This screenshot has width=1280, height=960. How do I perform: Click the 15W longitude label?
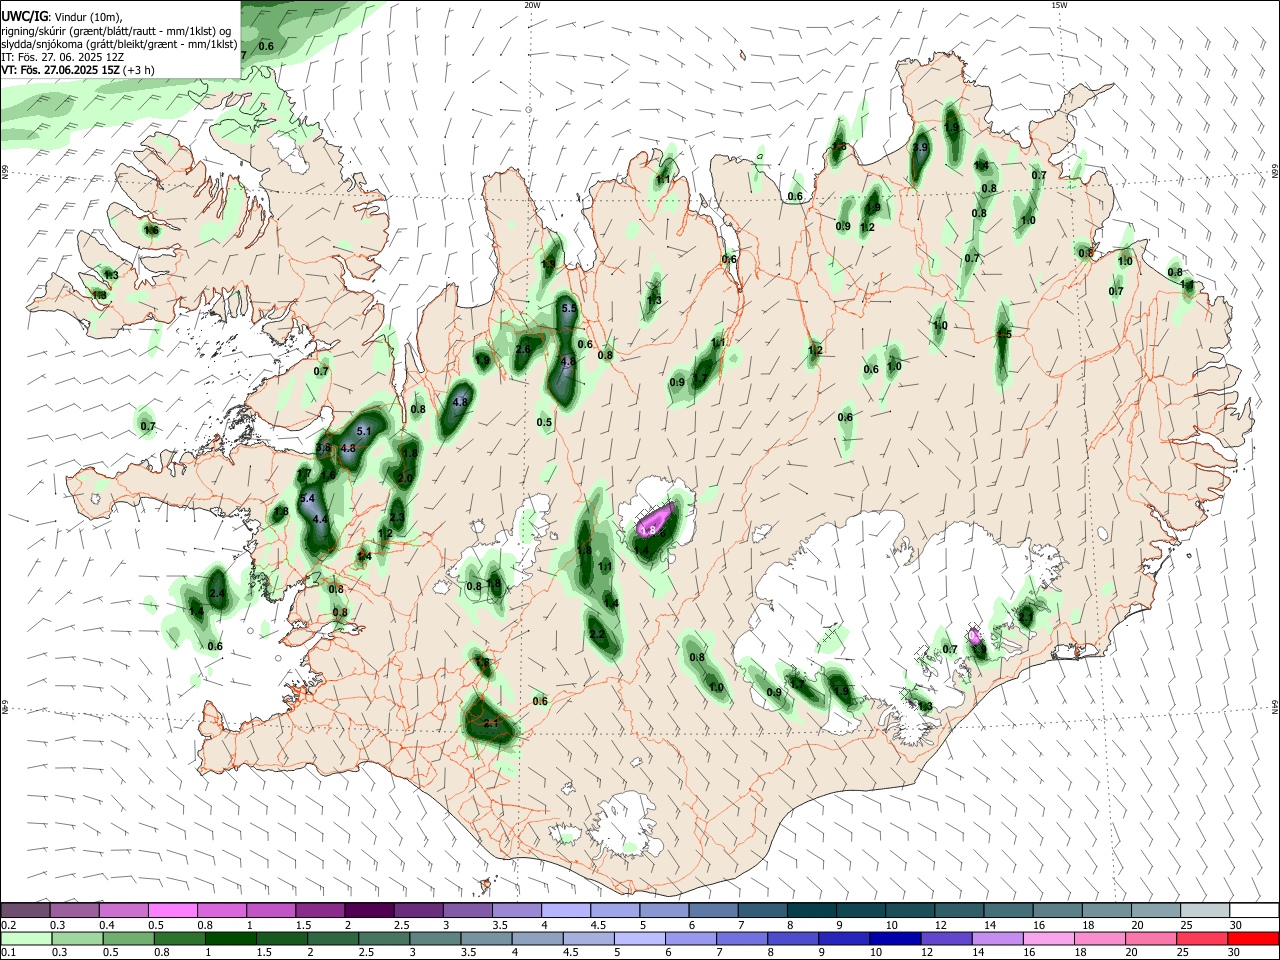tap(1059, 5)
